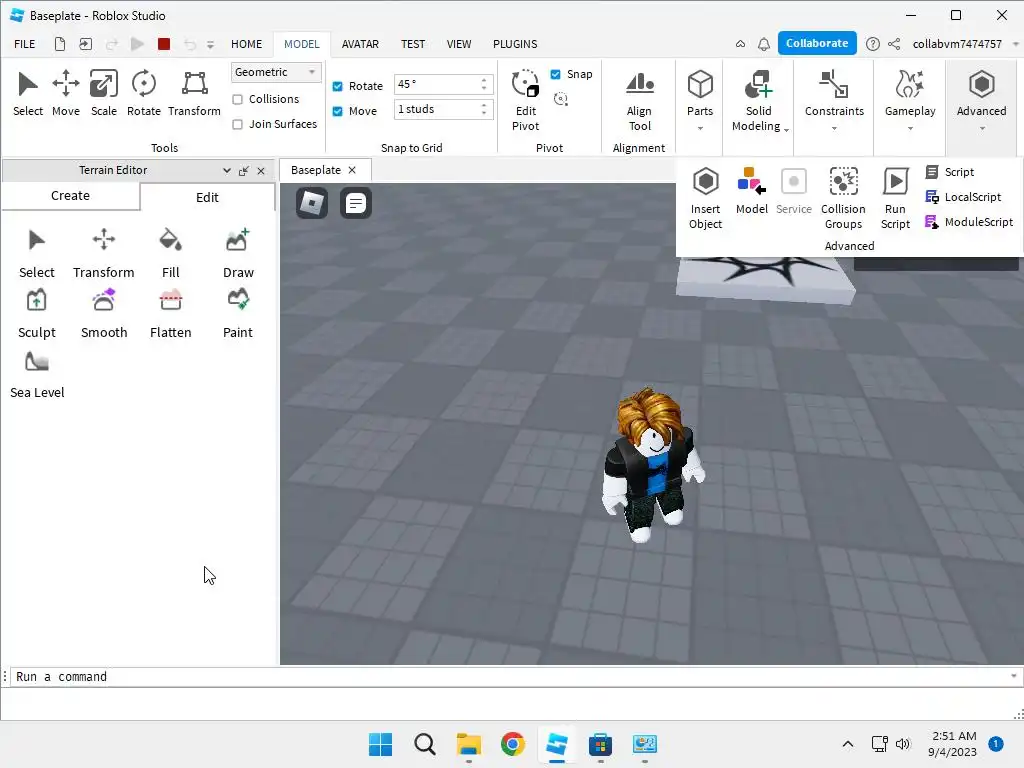The image size is (1024, 768).
Task: Insert a new Script
Action: click(x=950, y=172)
